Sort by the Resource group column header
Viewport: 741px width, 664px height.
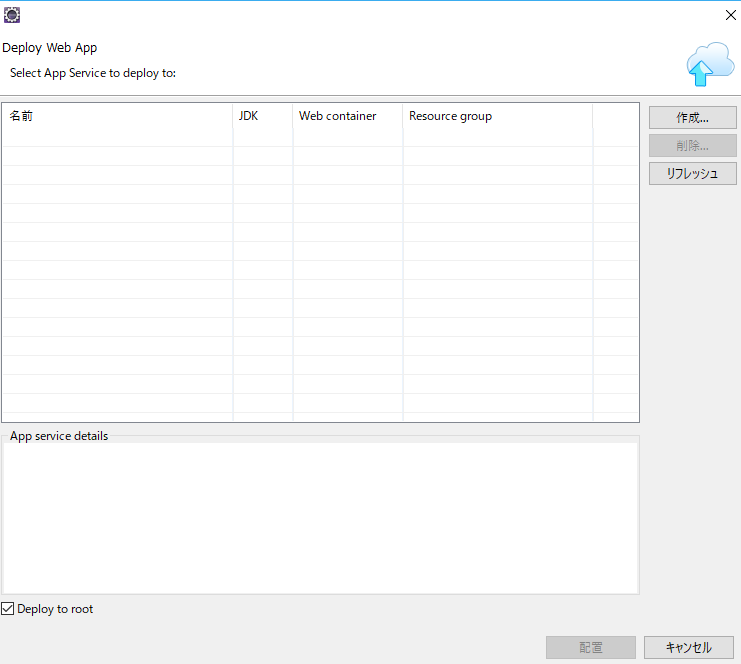(498, 116)
